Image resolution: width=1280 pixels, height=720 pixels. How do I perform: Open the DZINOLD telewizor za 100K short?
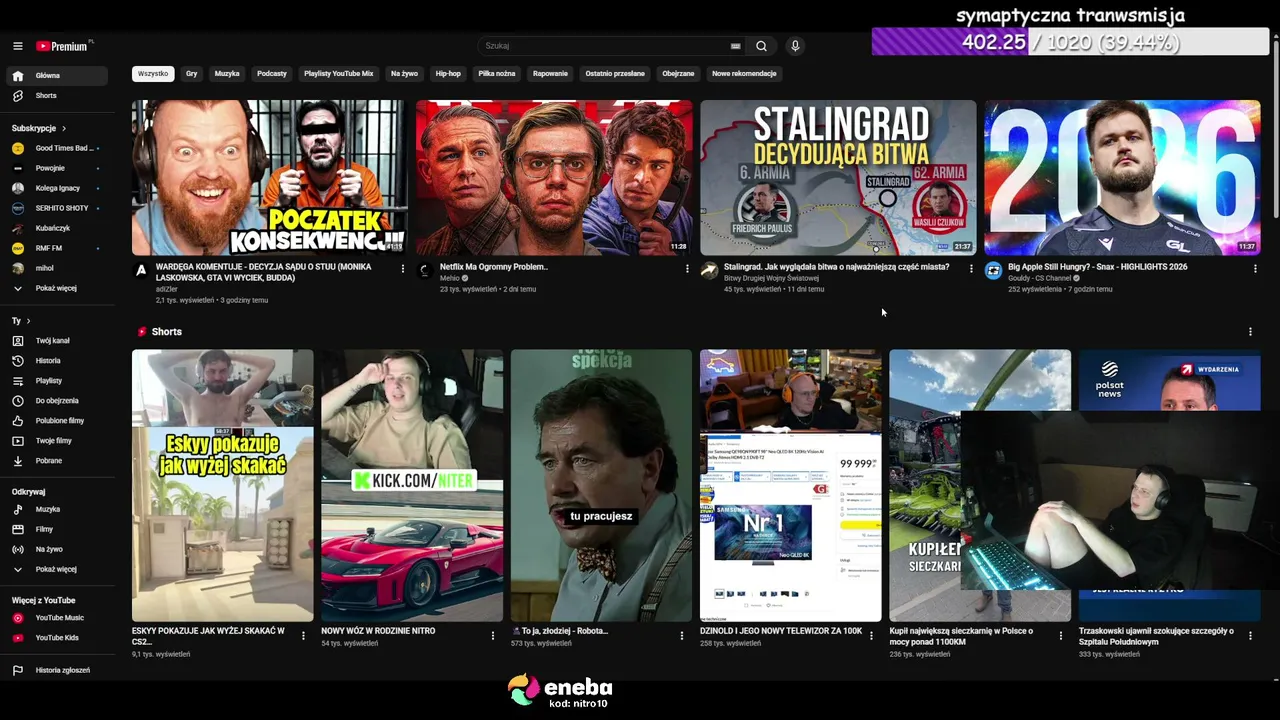click(x=791, y=486)
